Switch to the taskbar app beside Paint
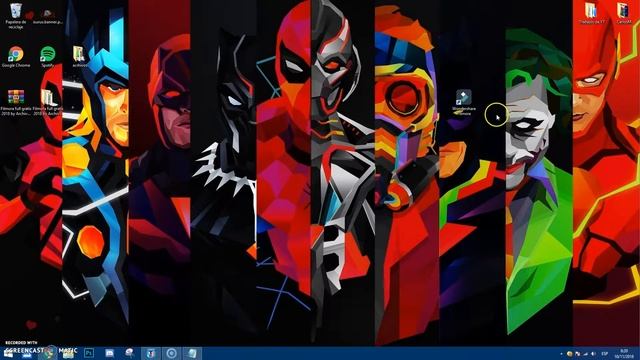 [x=151, y=353]
